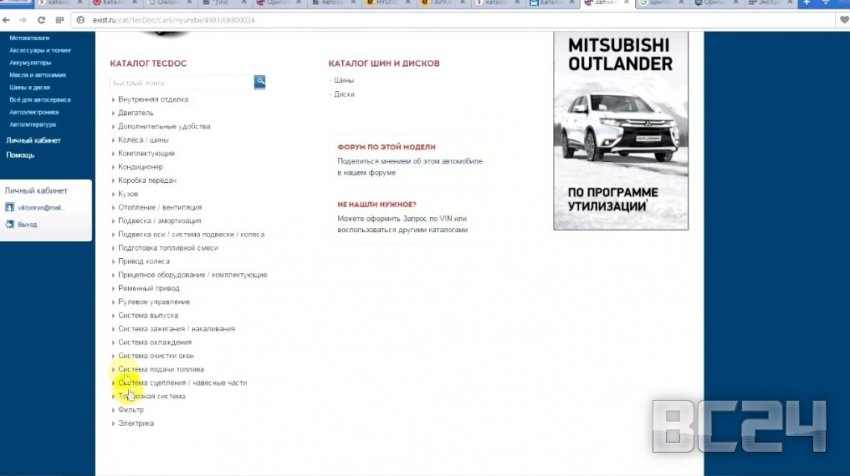Open the Система охлаждения tree item
The height and width of the screenshot is (476, 850).
pyautogui.click(x=154, y=342)
